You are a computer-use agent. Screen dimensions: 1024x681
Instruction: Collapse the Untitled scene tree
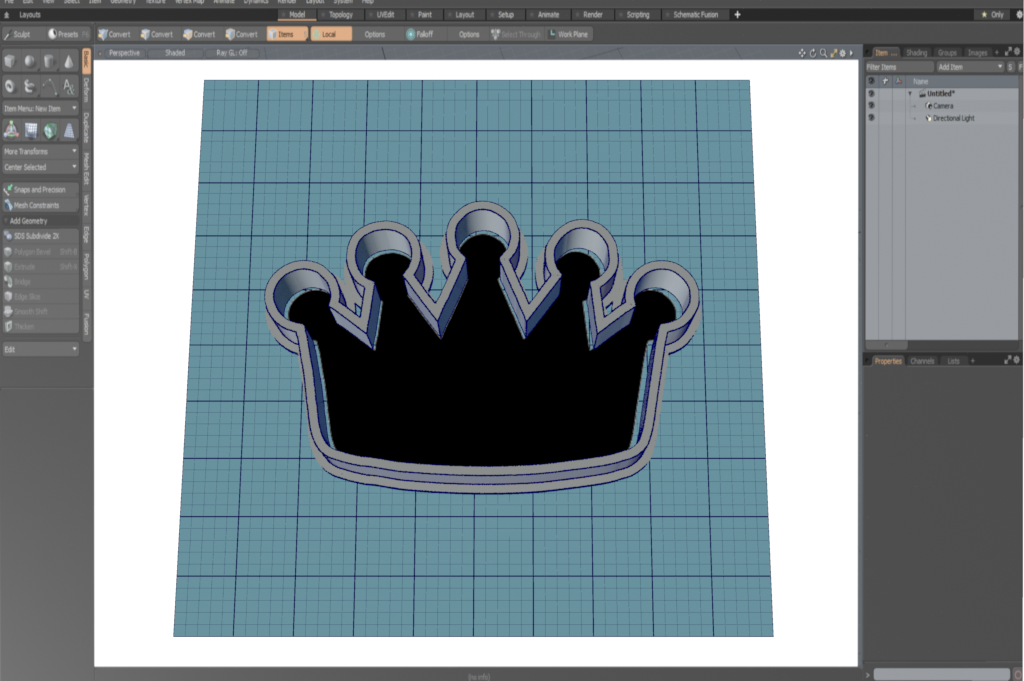point(910,94)
